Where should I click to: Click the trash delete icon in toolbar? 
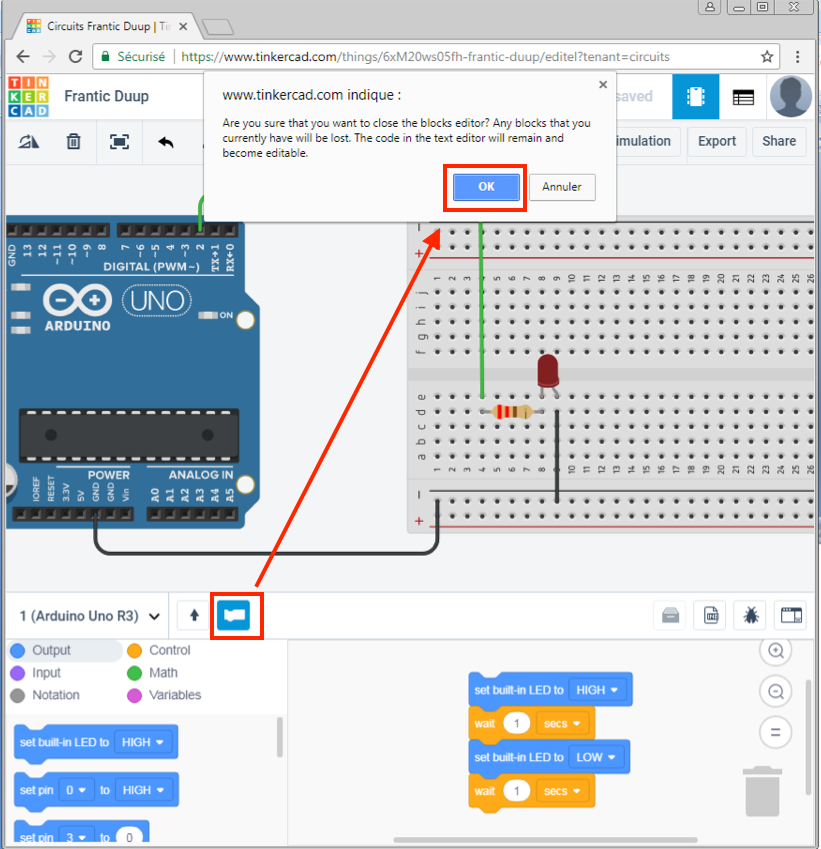click(74, 142)
